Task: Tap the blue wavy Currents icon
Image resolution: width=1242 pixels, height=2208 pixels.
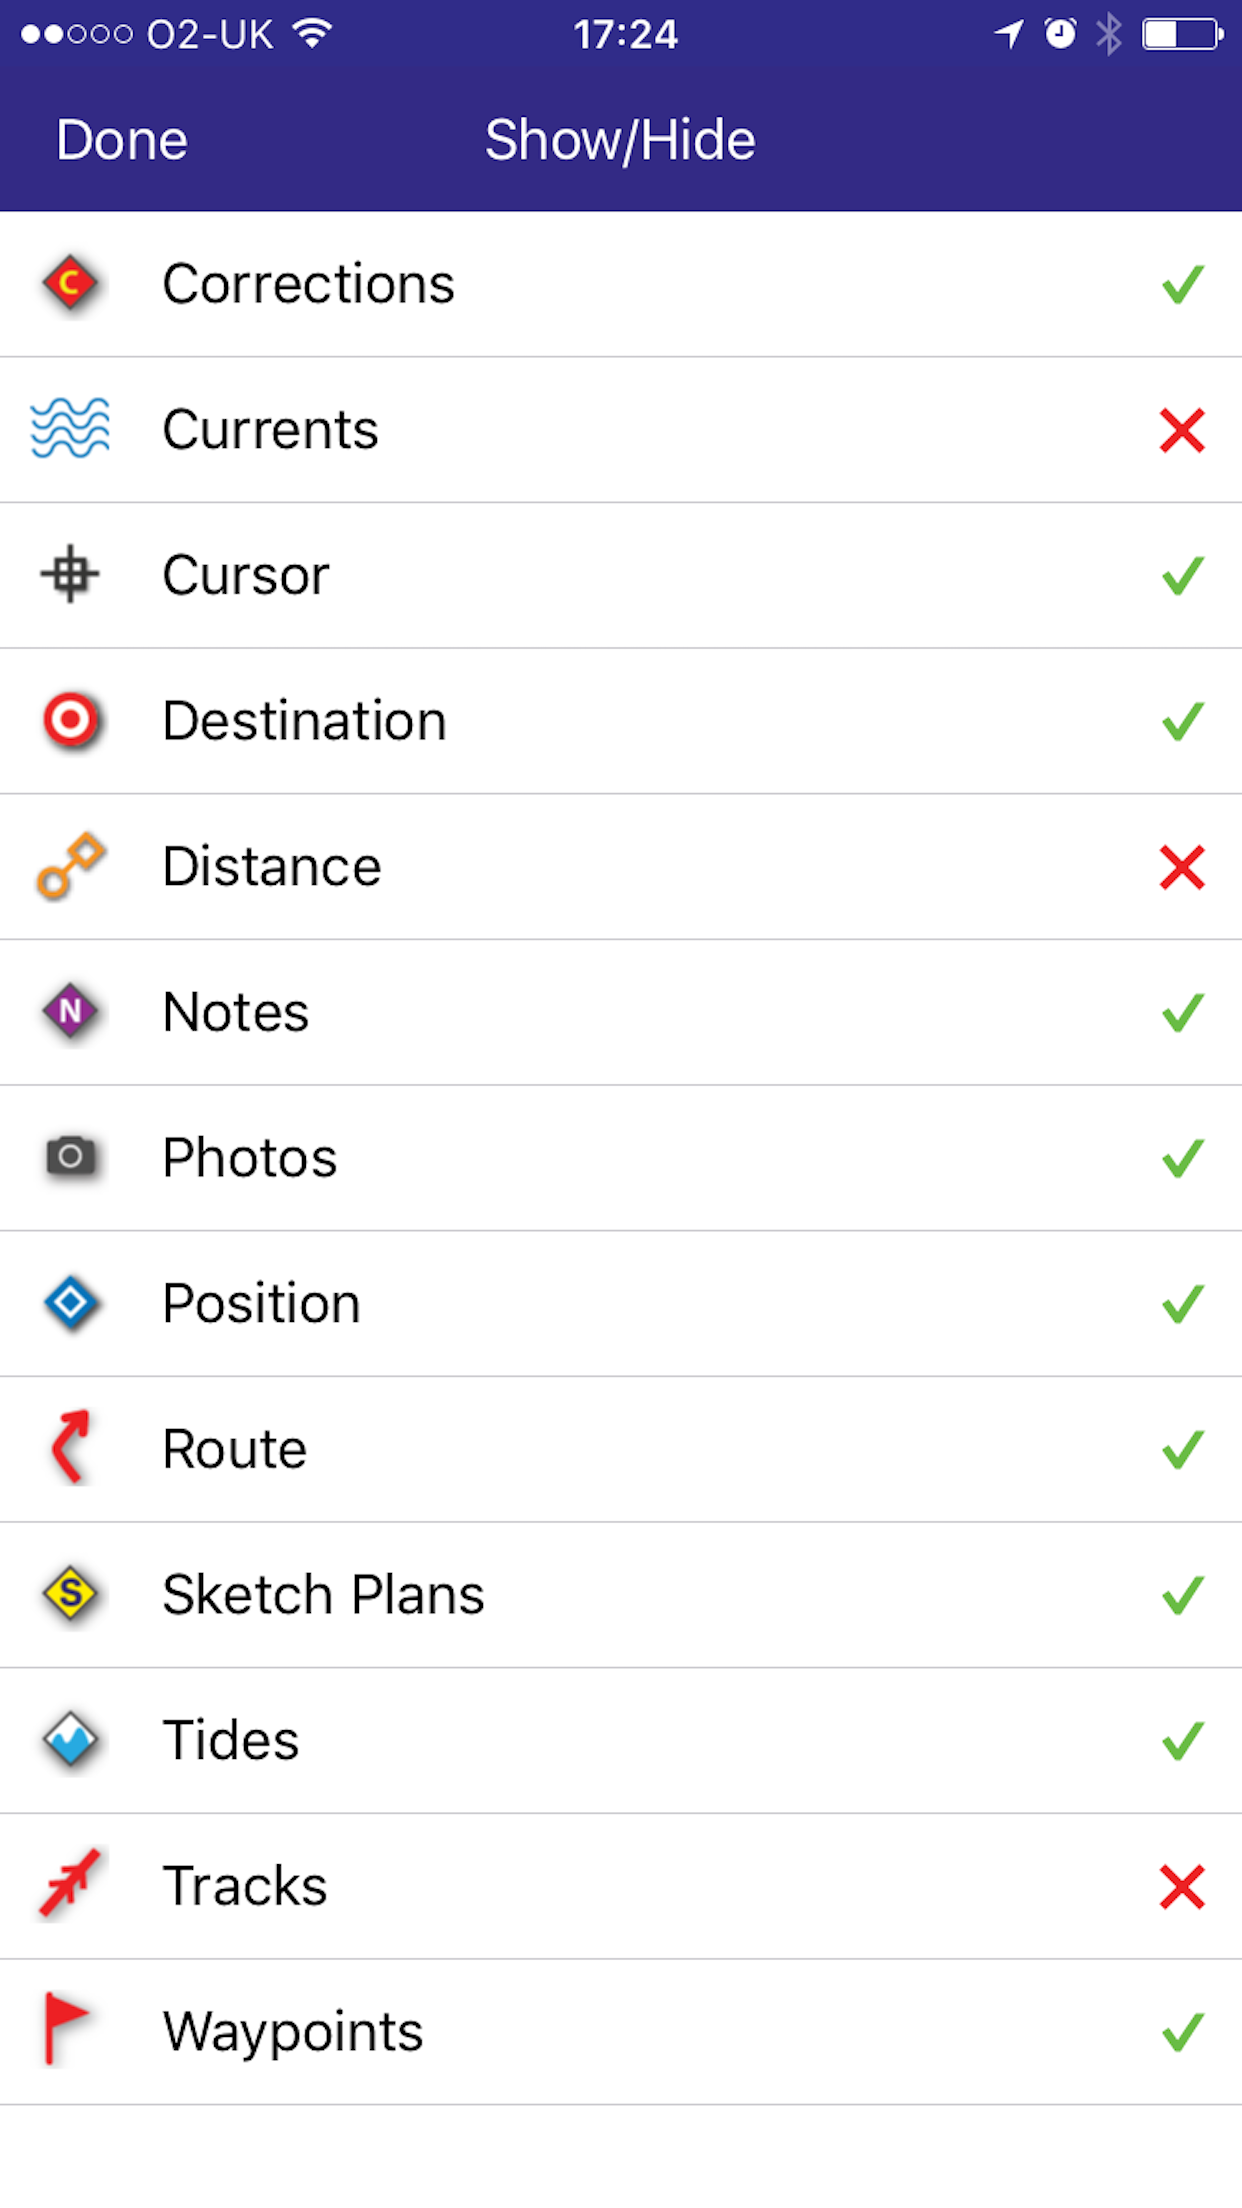Action: [x=70, y=429]
